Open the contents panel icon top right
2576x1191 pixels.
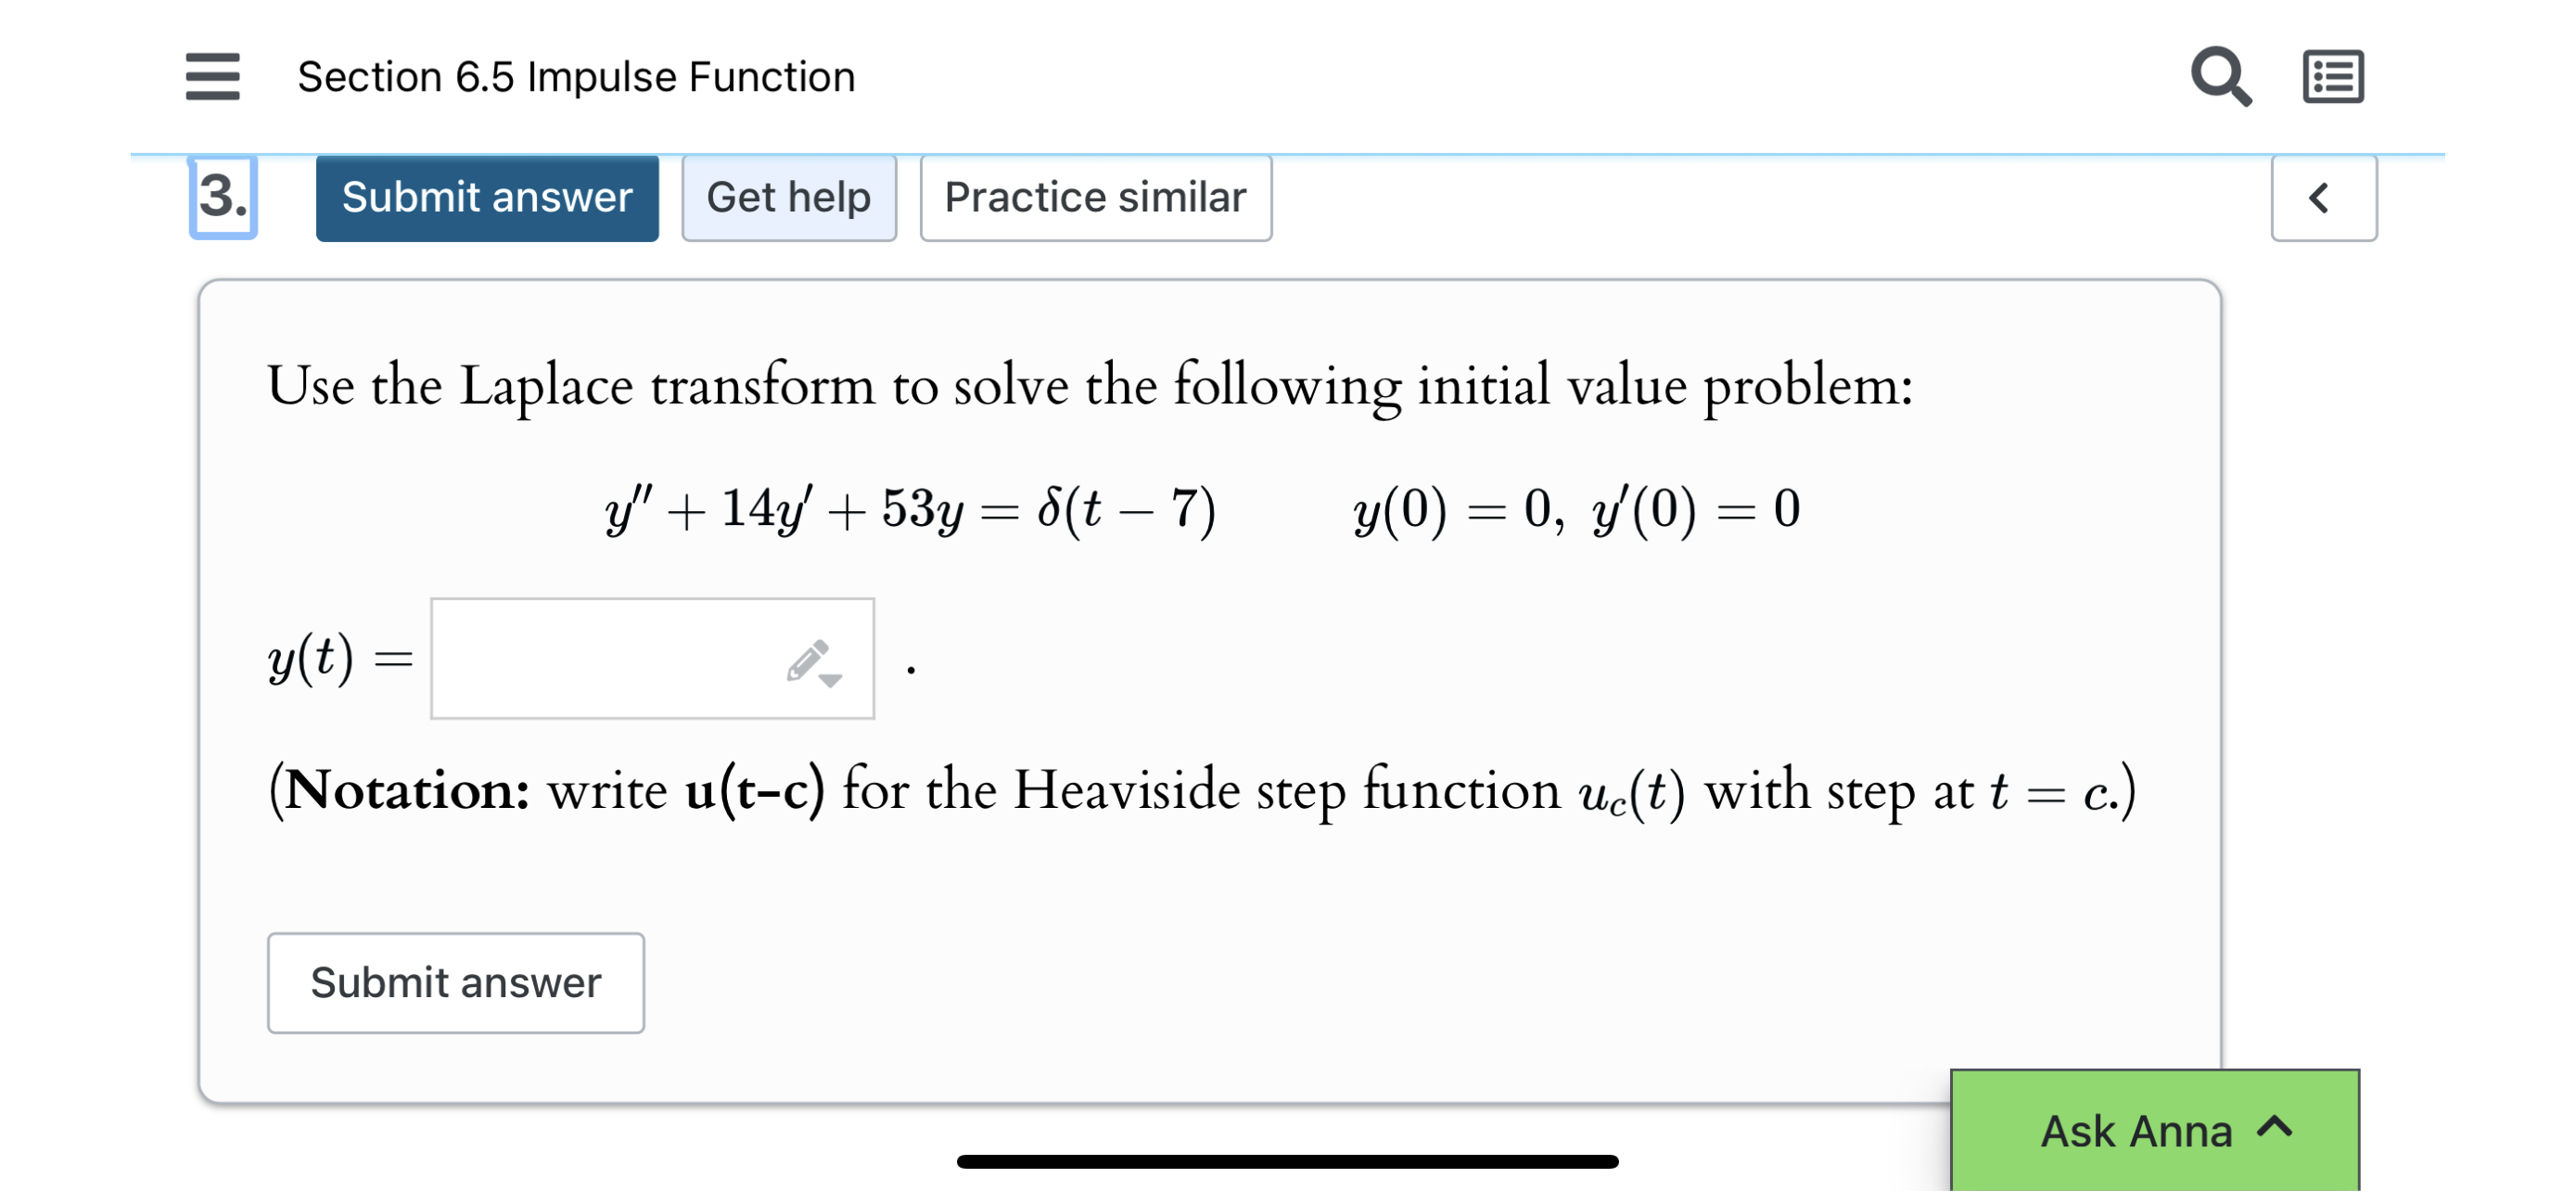pyautogui.click(x=2334, y=75)
